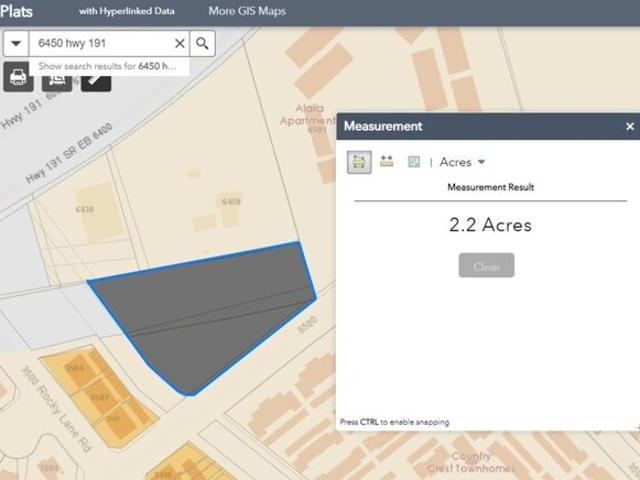Open the More GIS Maps link
Image resolution: width=640 pixels, height=480 pixels.
(x=247, y=12)
